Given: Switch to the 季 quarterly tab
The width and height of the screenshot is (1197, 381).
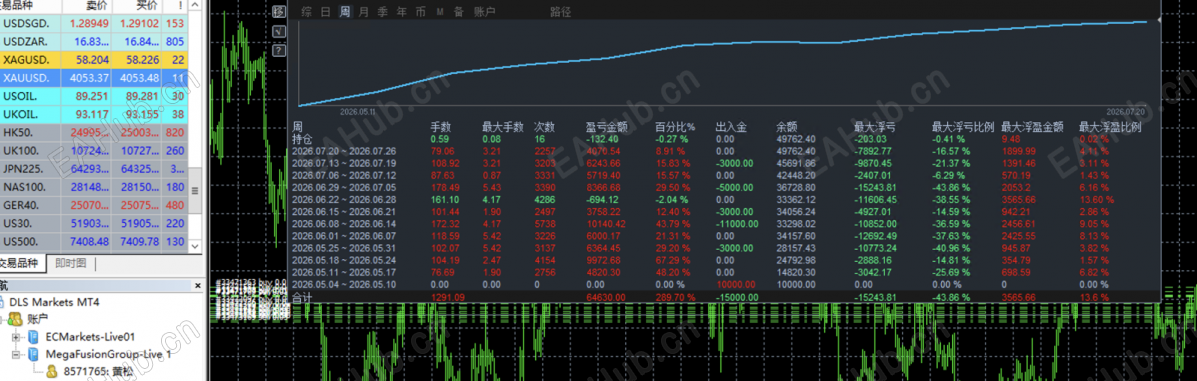Looking at the screenshot, I should 383,11.
